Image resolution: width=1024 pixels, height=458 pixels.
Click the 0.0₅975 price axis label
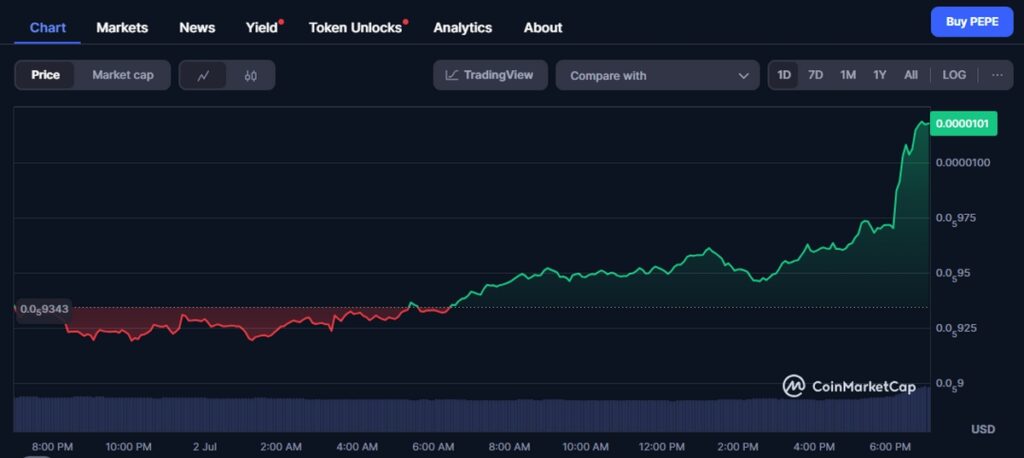[956, 218]
